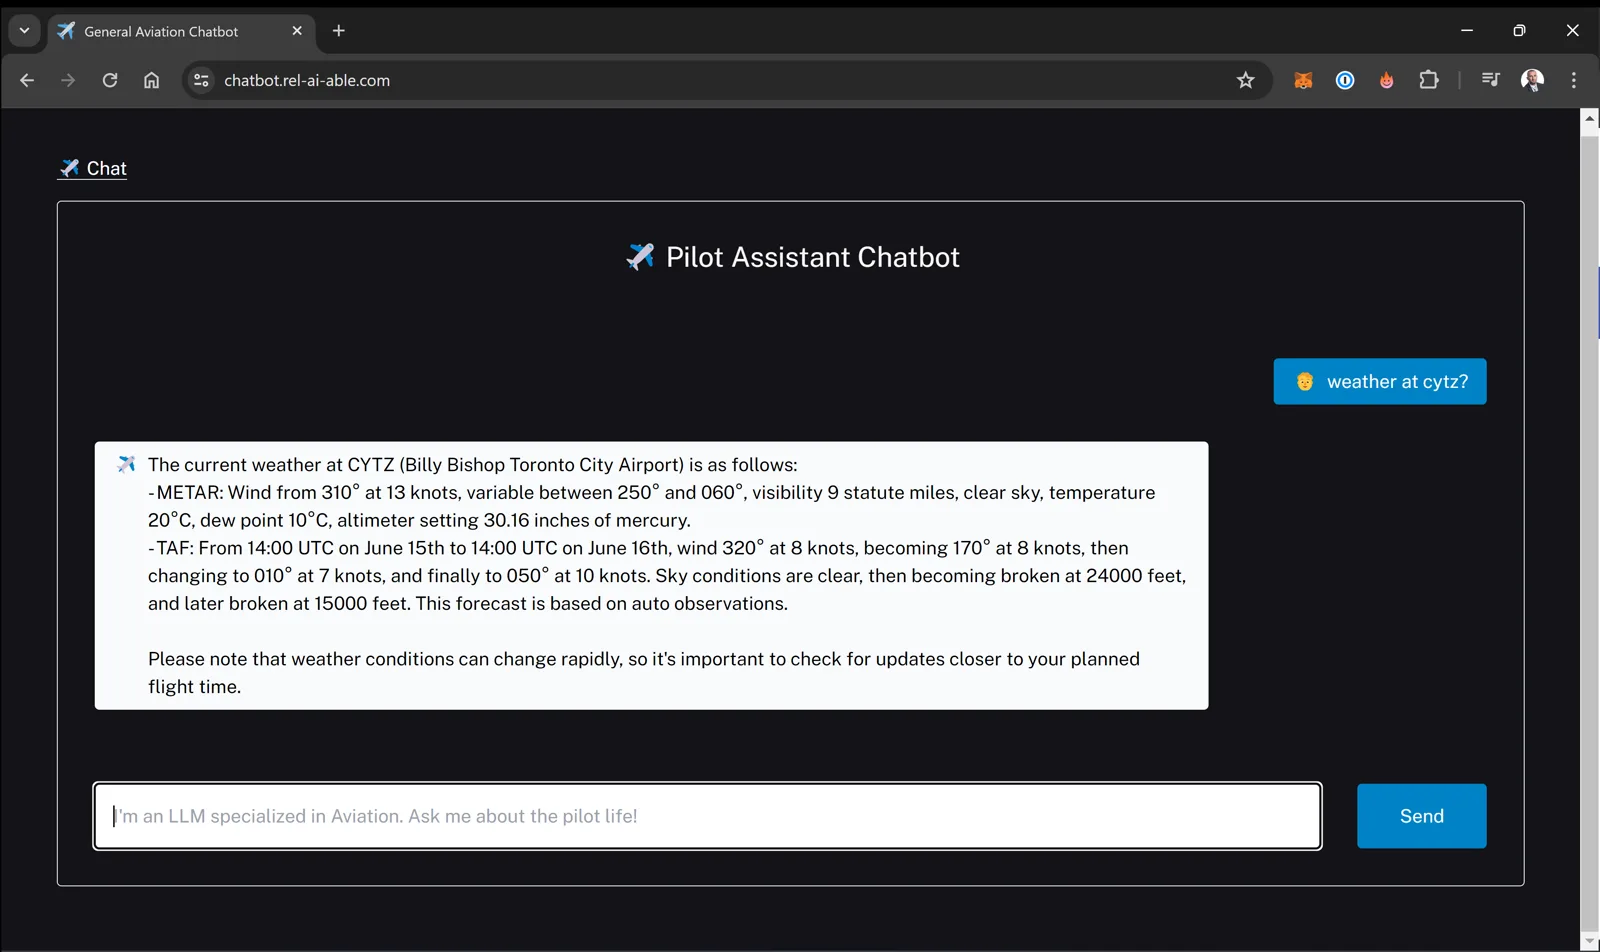Open the MetaMask fox extension
This screenshot has width=1600, height=952.
point(1303,80)
